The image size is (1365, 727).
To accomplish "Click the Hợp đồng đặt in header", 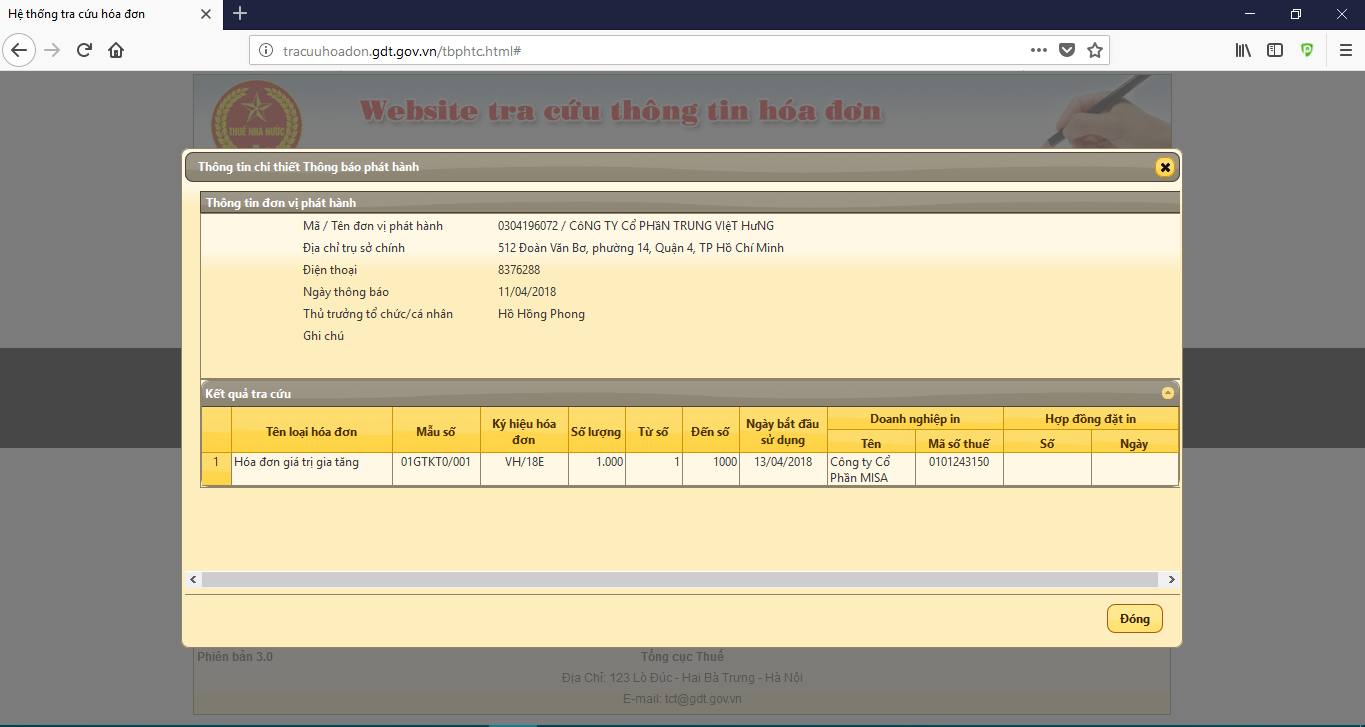I will (1091, 419).
